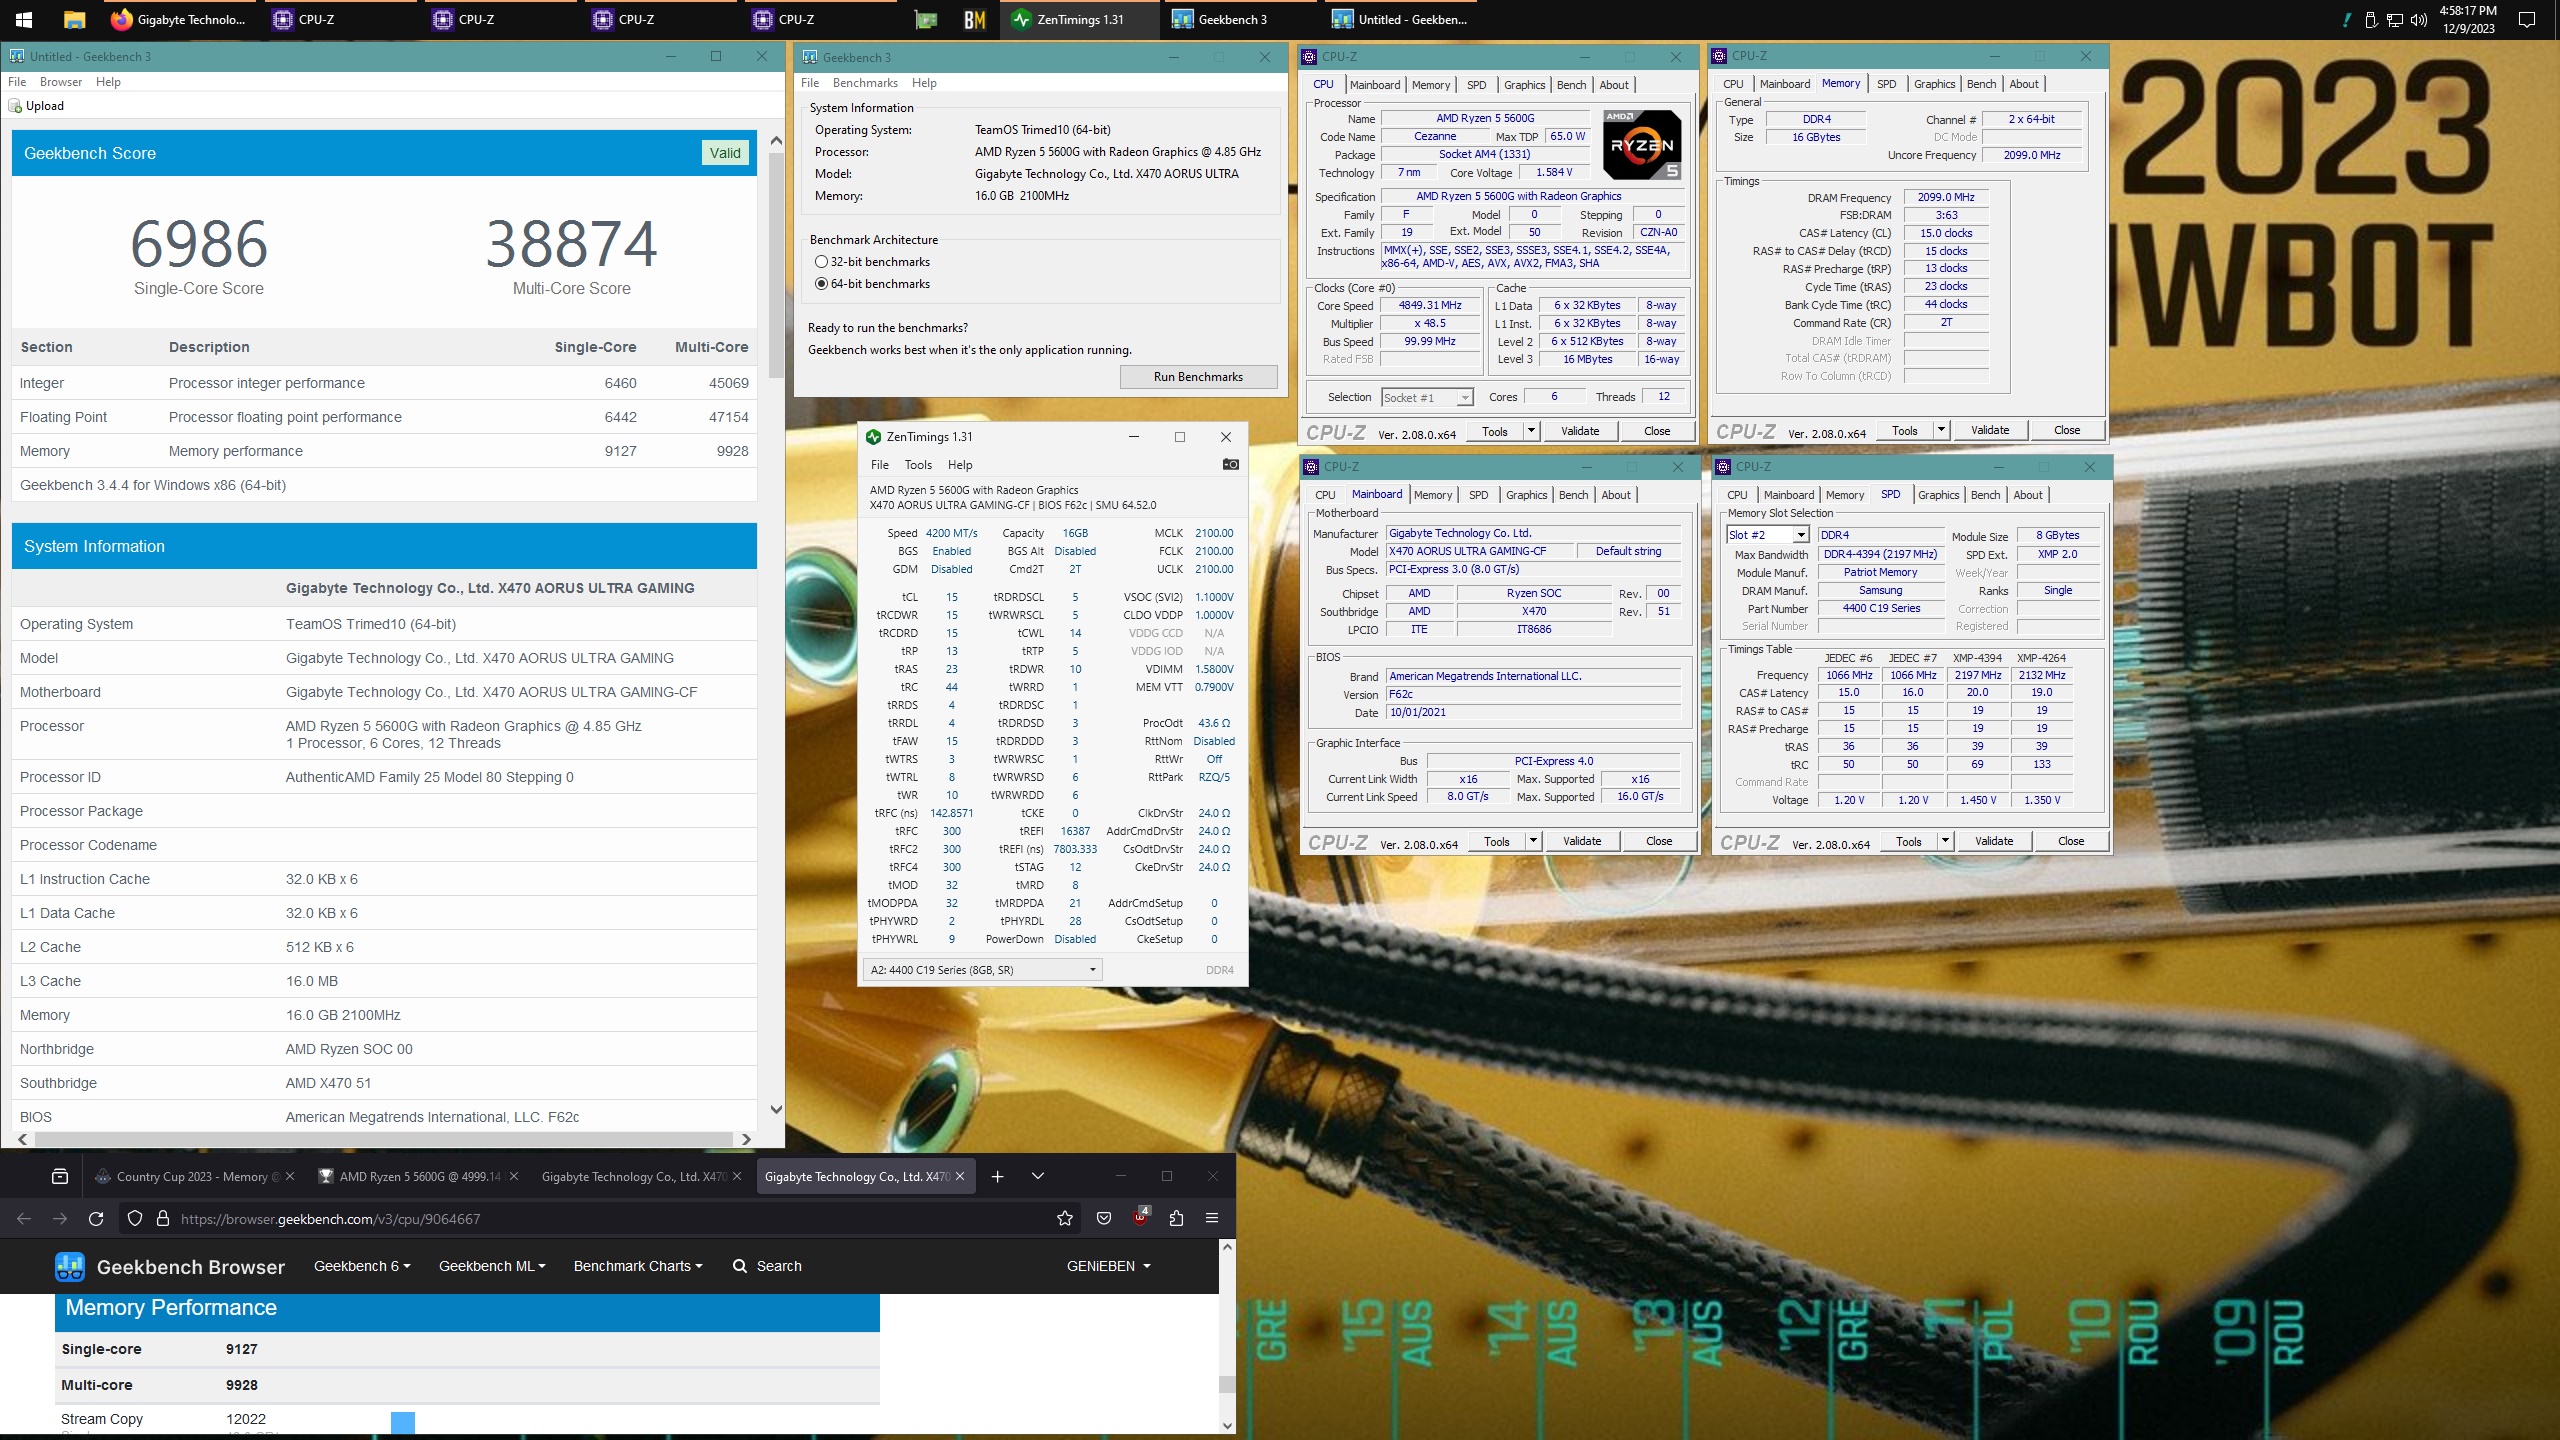The width and height of the screenshot is (2560, 1440).
Task: Click the Geekbench Browser logo
Action: pyautogui.click(x=170, y=1267)
